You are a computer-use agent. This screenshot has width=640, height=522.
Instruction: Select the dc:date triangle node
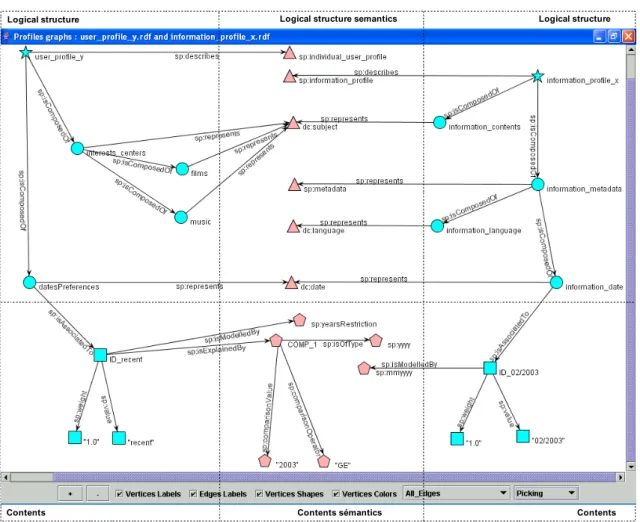(291, 282)
